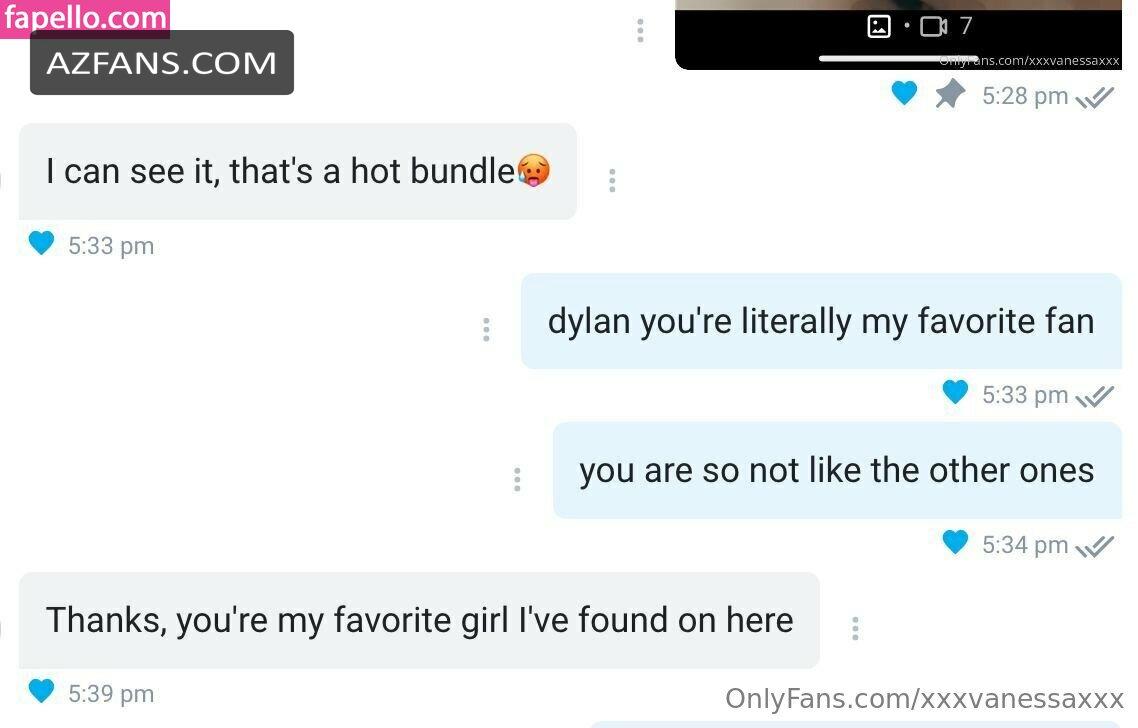Click the OnlyFans.com/xxxvanessaxxx link at bottom
The height and width of the screenshot is (728, 1138).
(924, 699)
